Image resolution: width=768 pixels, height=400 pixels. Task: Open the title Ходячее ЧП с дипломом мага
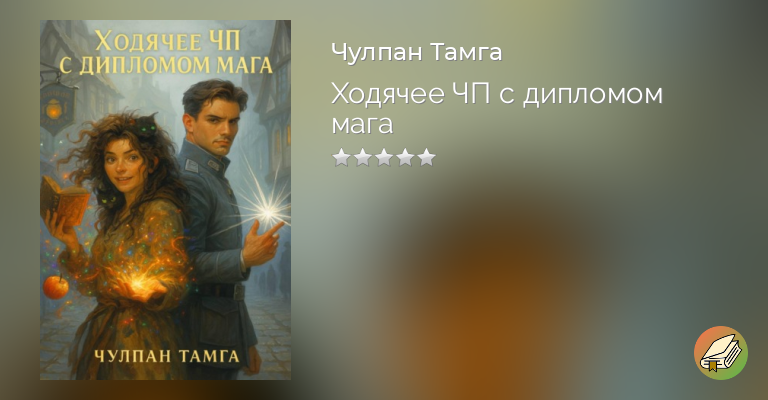click(x=497, y=108)
